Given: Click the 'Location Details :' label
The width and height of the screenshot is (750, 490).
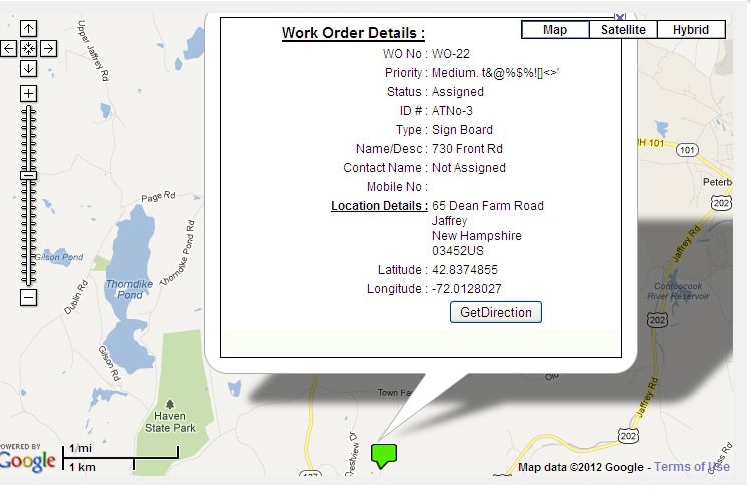Looking at the screenshot, I should (379, 206).
